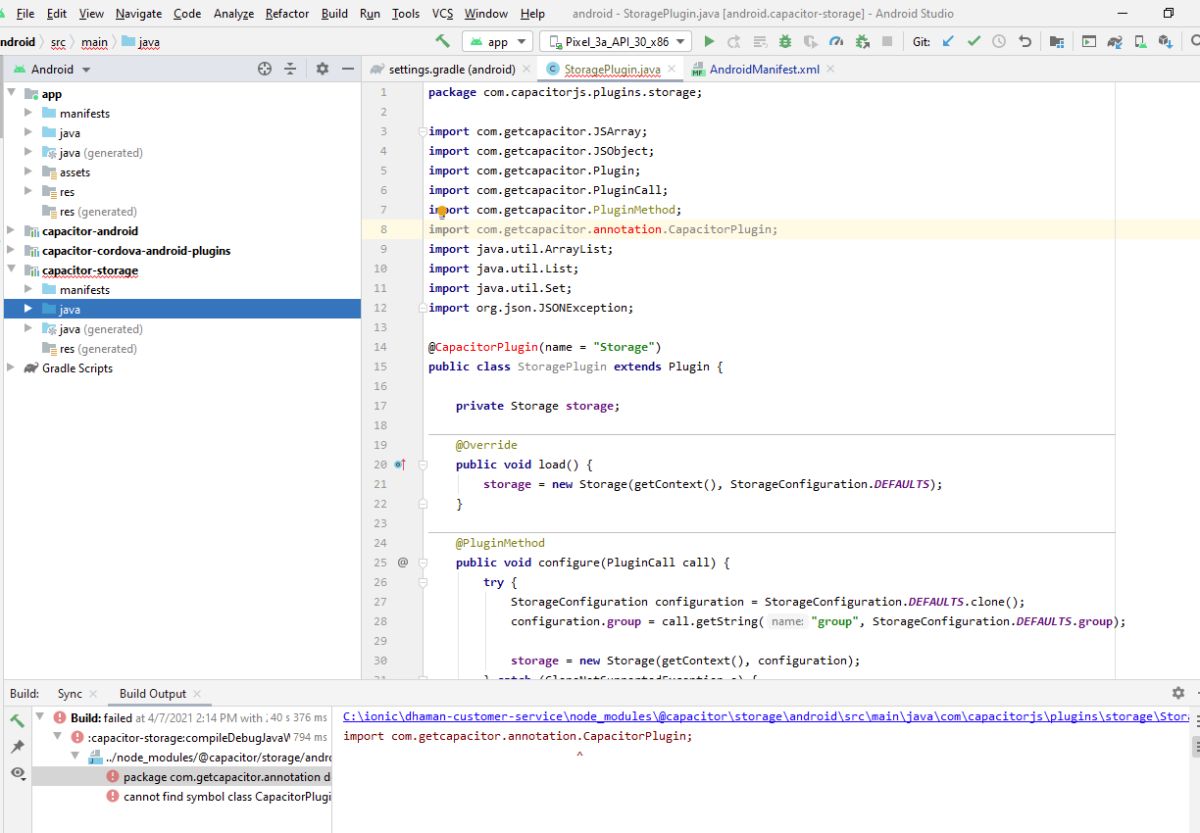1200x833 pixels.
Task: Click Git Commit green checkmark
Action: (974, 42)
